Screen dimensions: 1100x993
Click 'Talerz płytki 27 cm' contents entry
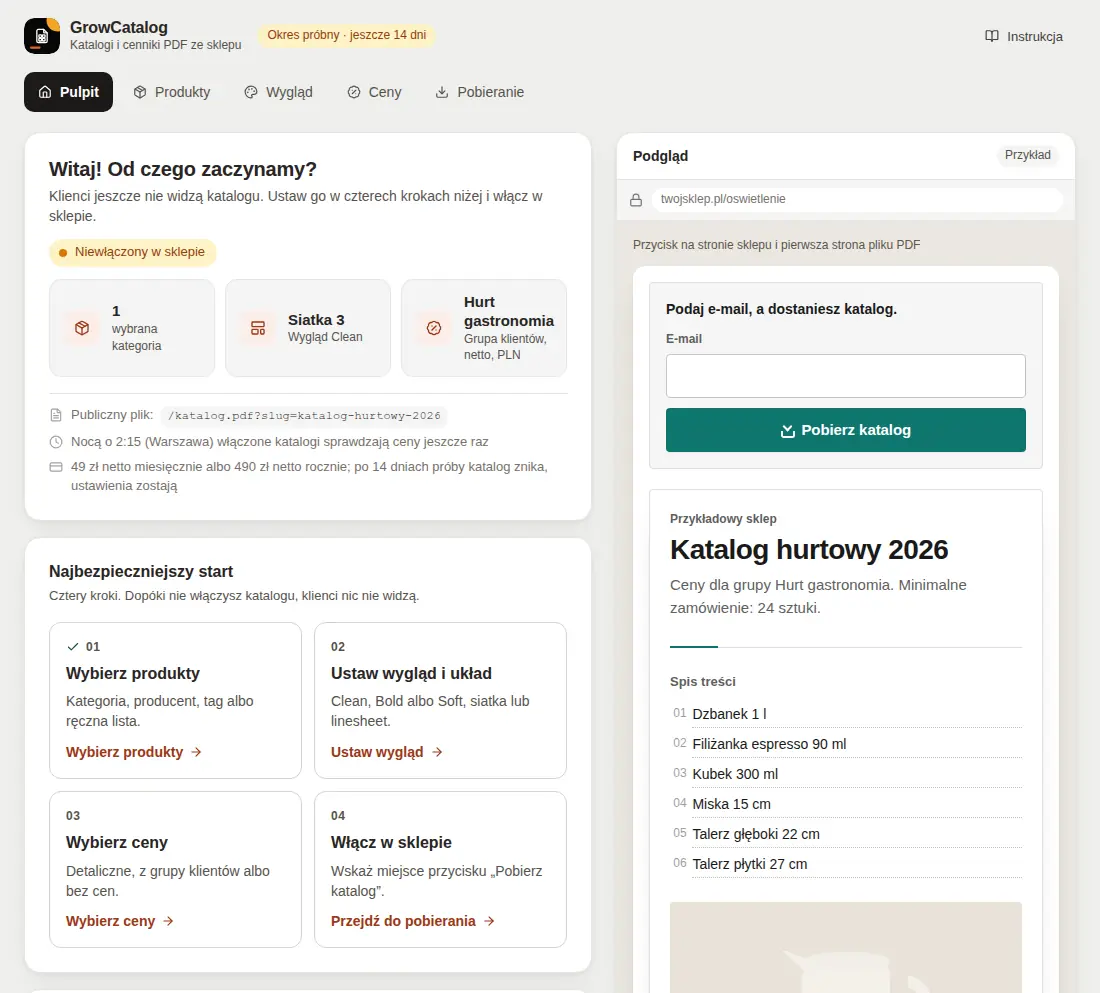(749, 865)
